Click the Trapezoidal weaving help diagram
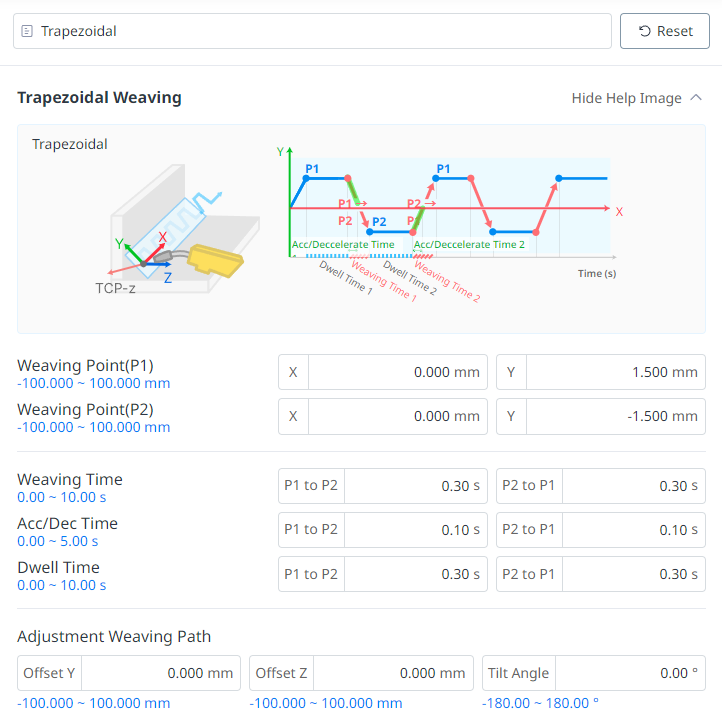The image size is (722, 722). click(361, 228)
